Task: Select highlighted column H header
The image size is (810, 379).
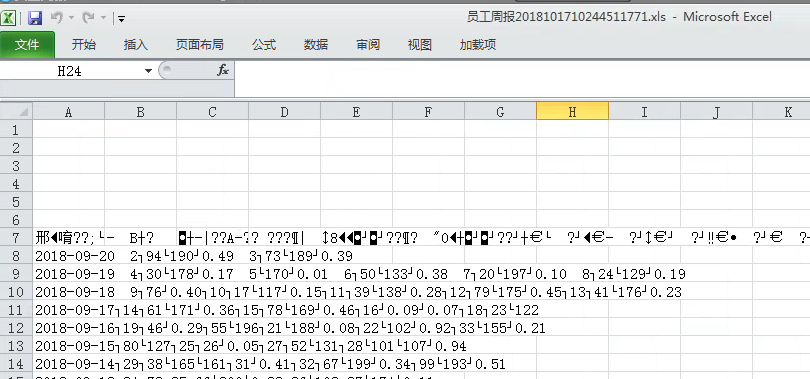Action: pos(572,112)
